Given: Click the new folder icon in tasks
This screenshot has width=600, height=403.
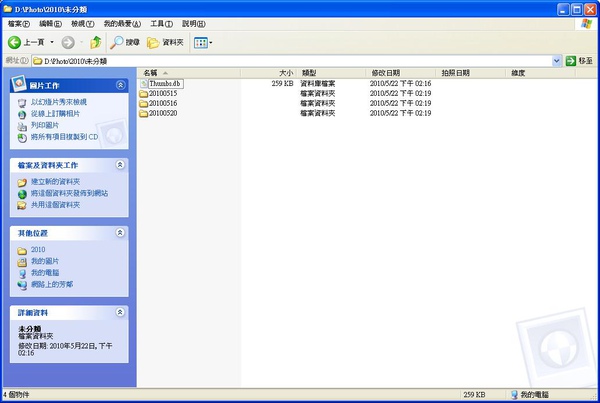Looking at the screenshot, I should coord(22,183).
